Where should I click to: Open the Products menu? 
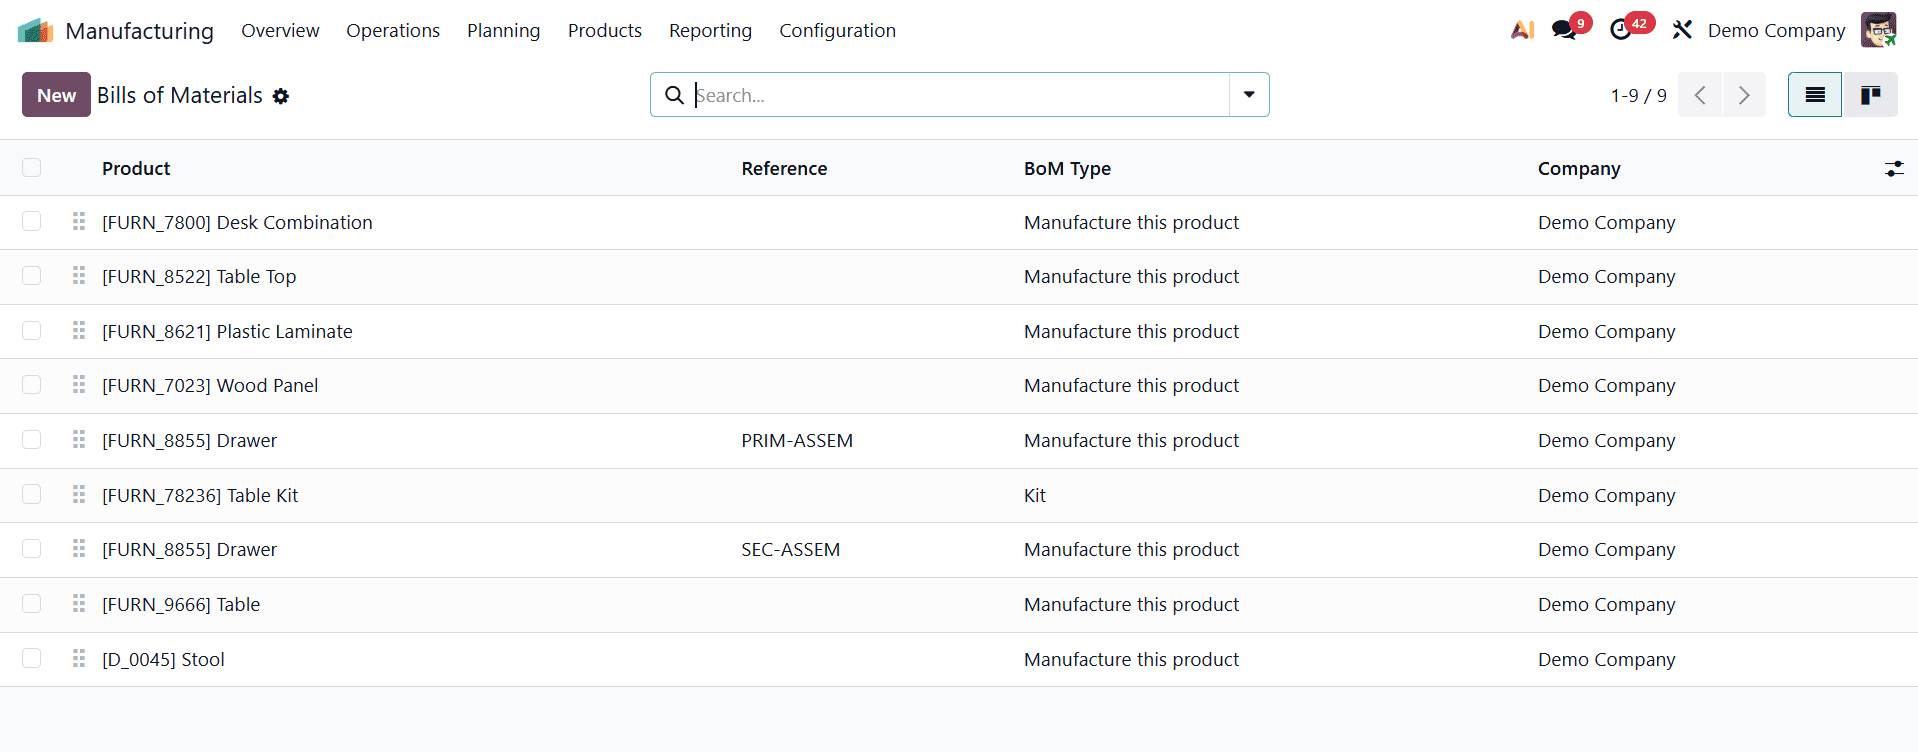coord(605,30)
